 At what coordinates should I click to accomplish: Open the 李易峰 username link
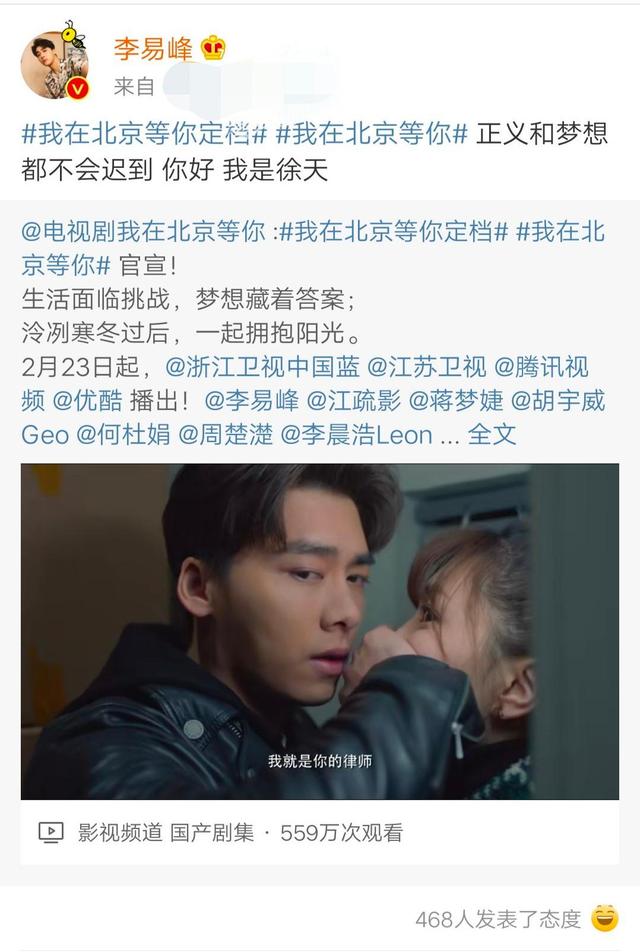coord(153,49)
